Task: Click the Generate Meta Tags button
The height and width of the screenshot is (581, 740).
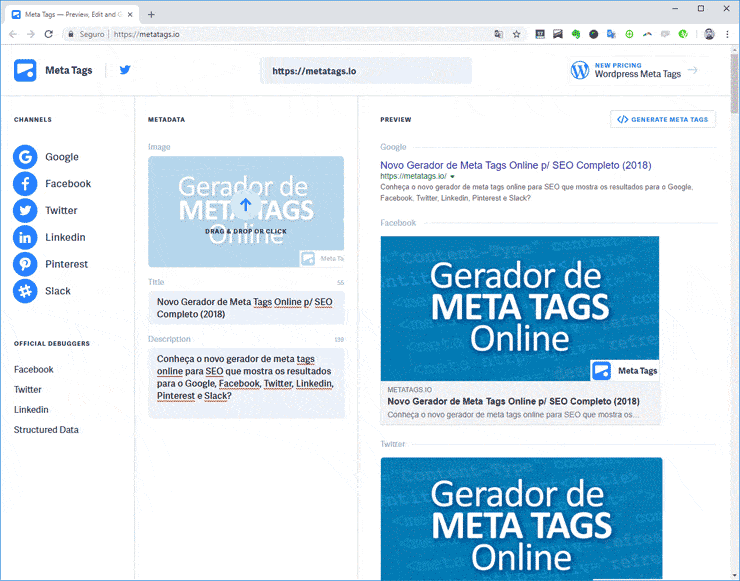Action: coord(663,119)
